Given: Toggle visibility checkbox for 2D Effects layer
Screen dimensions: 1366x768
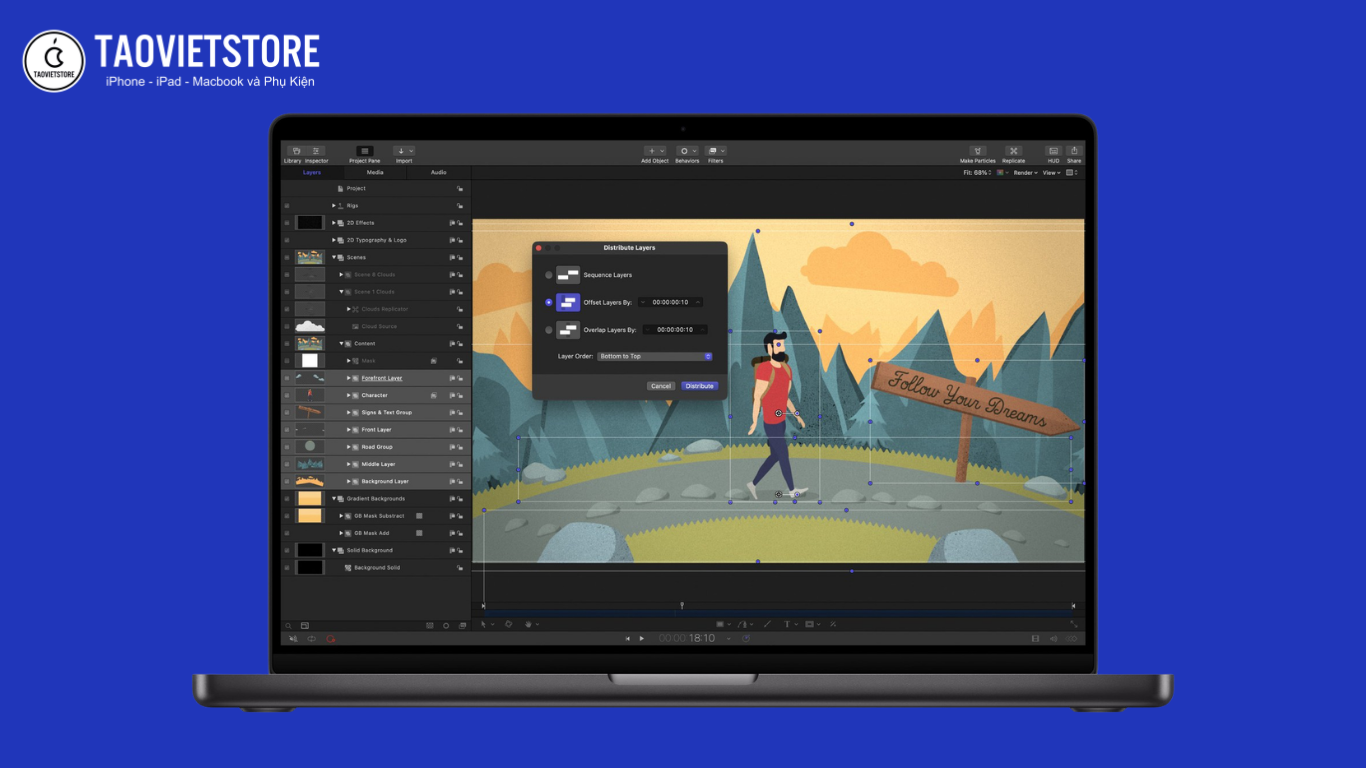Looking at the screenshot, I should [287, 223].
